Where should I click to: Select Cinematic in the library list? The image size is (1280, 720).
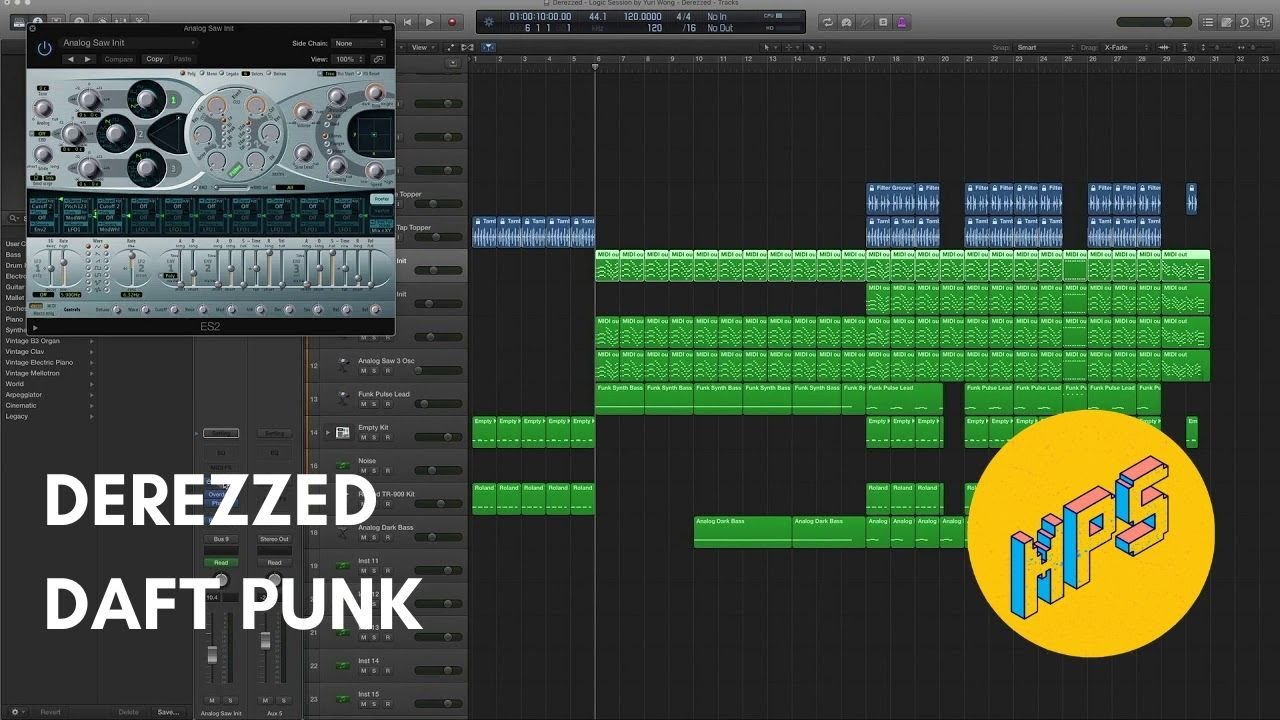(x=21, y=405)
